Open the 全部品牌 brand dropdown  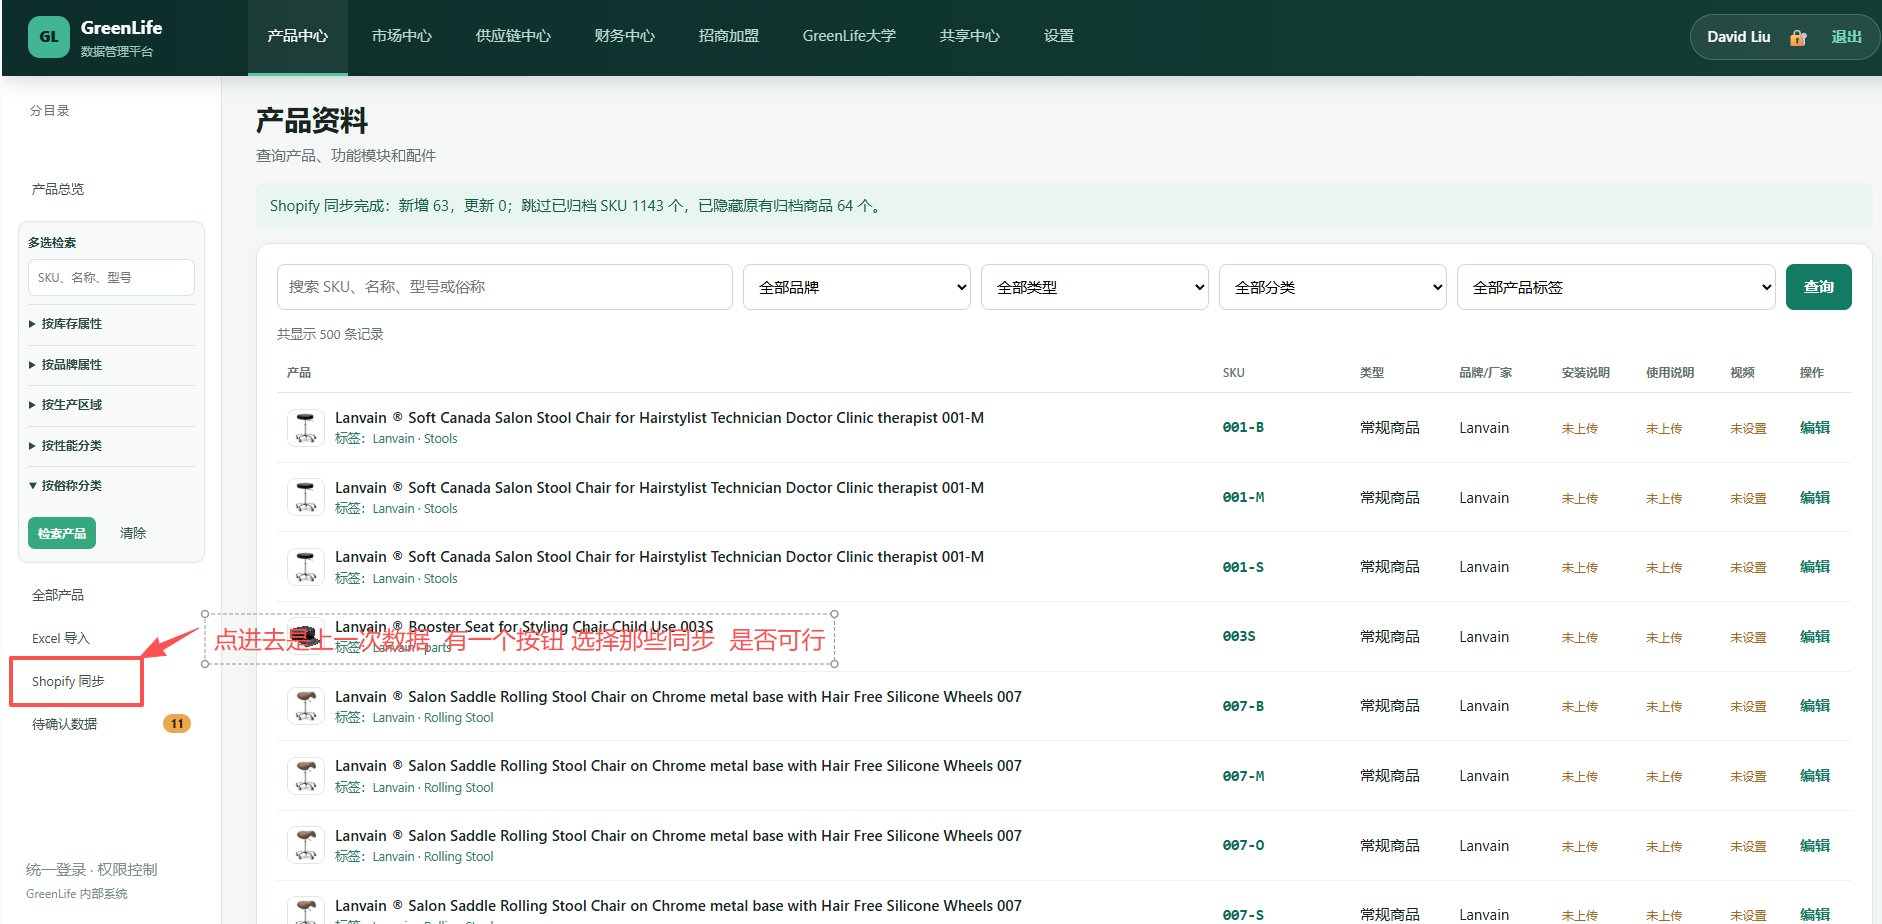tap(857, 287)
